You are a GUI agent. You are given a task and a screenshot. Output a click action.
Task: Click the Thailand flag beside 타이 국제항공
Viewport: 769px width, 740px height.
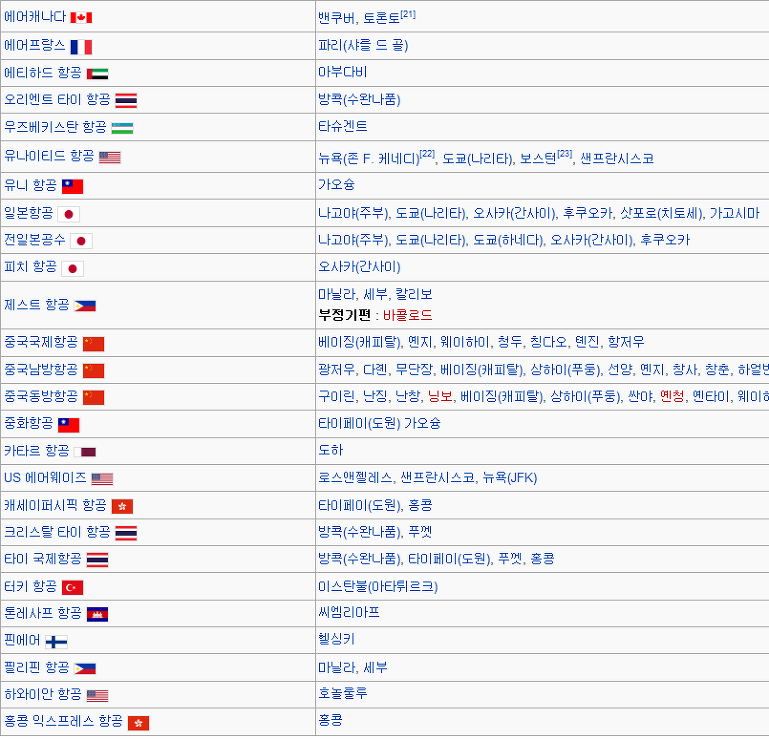pyautogui.click(x=97, y=560)
